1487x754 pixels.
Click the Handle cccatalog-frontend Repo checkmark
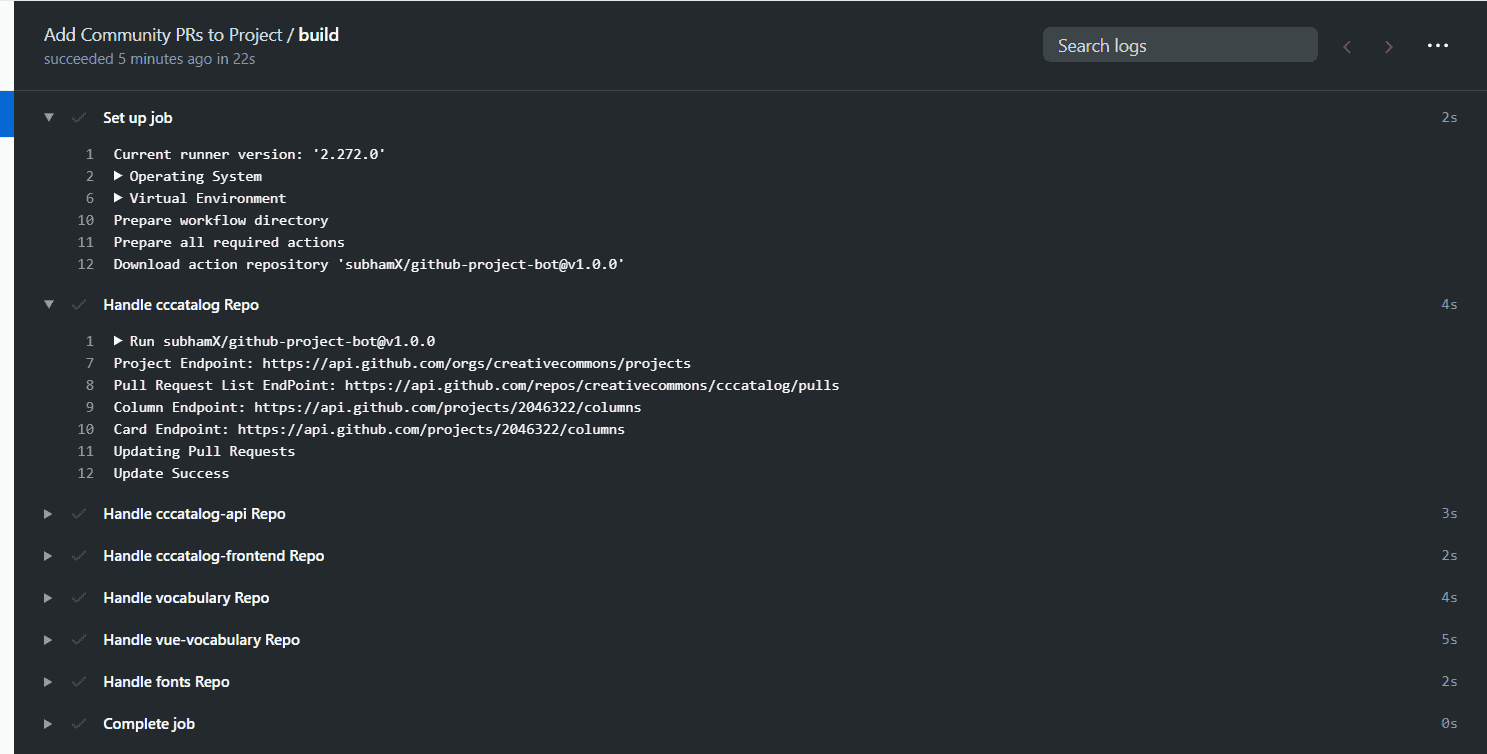pos(79,556)
